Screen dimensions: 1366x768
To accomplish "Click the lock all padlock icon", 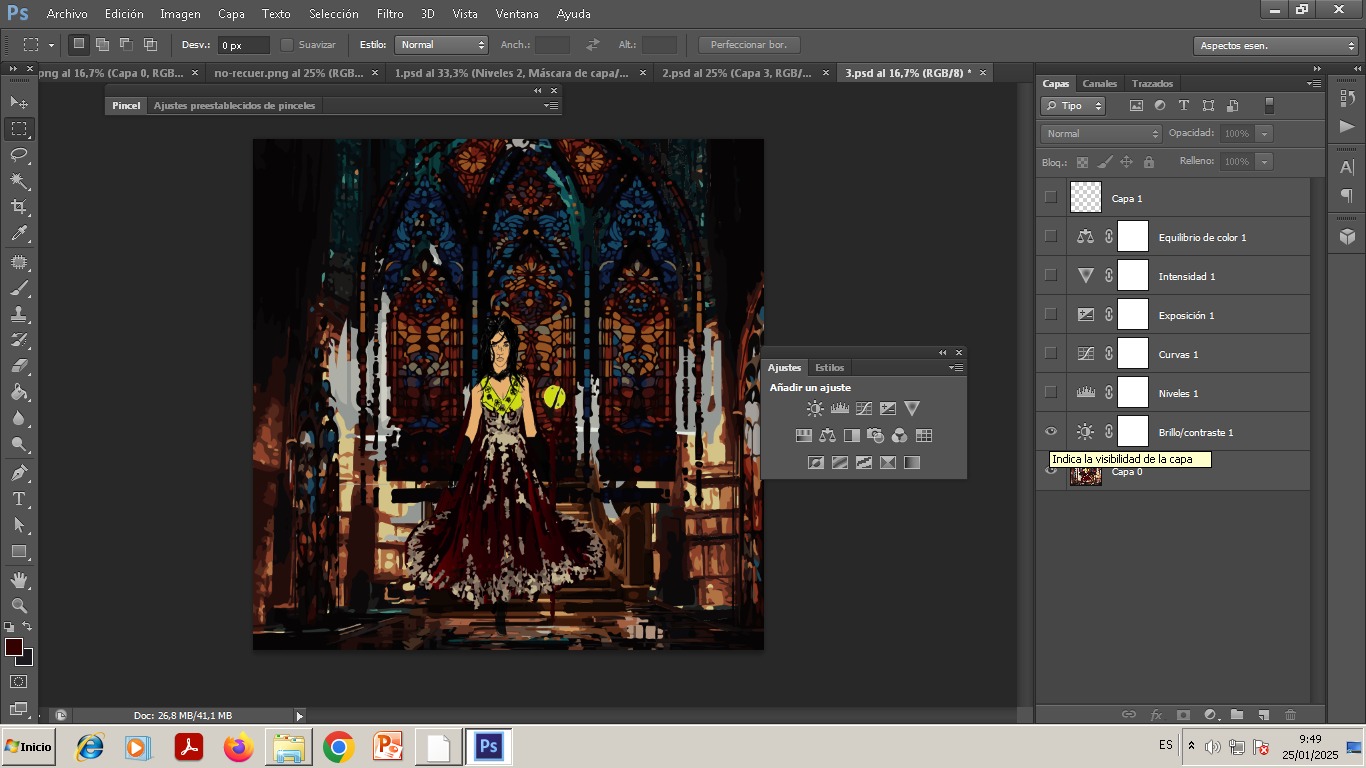I will [x=1148, y=162].
